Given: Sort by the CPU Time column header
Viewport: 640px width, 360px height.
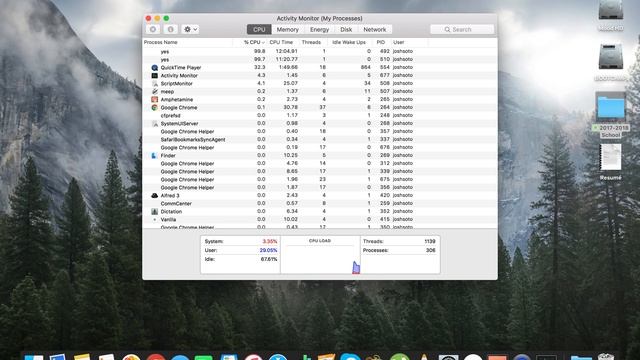Looking at the screenshot, I should click(281, 42).
